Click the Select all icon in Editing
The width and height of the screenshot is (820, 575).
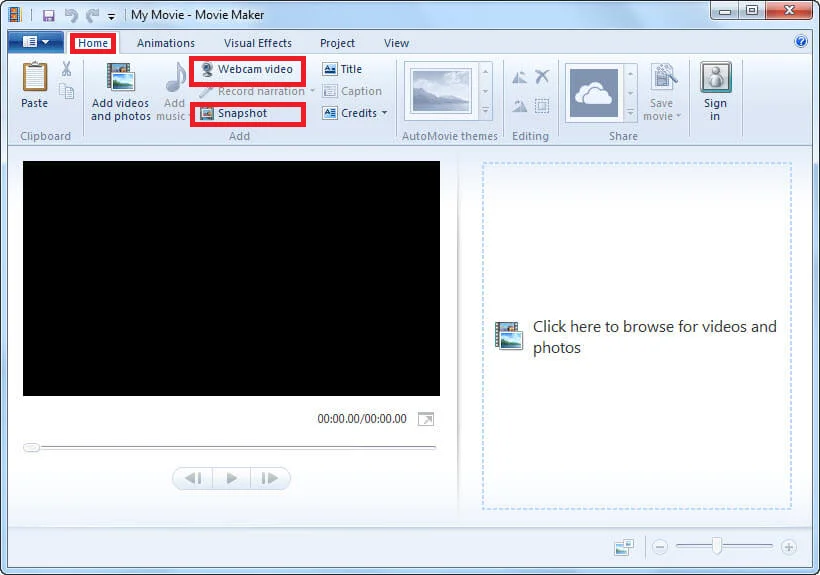tap(542, 106)
